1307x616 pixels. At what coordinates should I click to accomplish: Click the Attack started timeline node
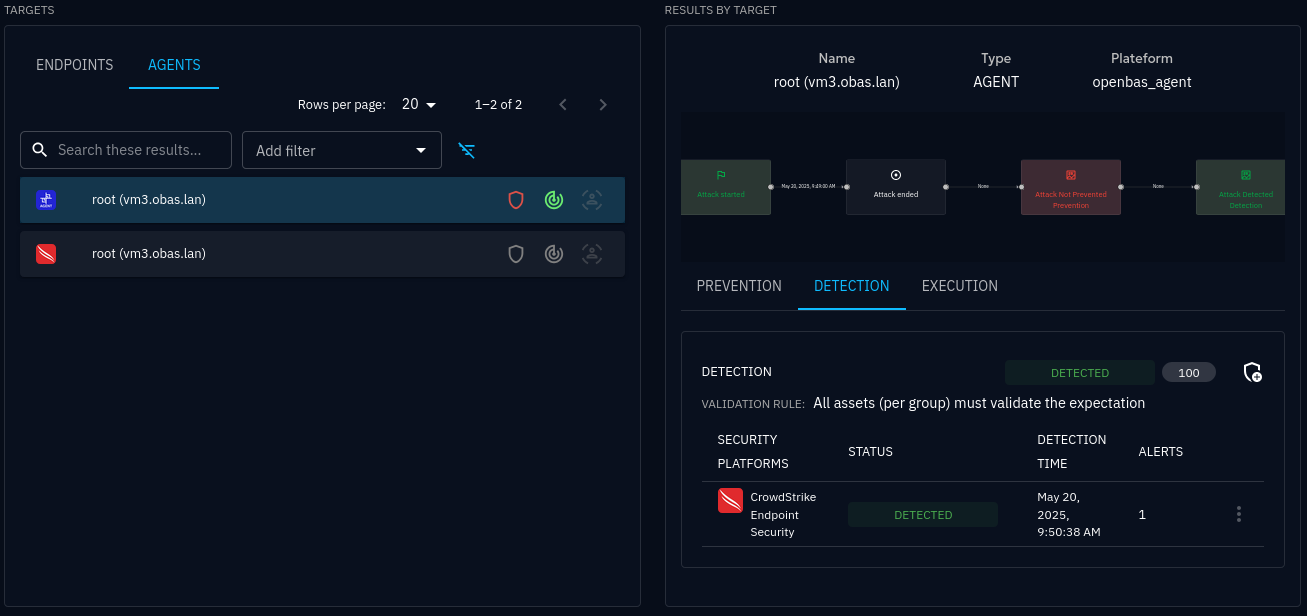[x=724, y=187]
